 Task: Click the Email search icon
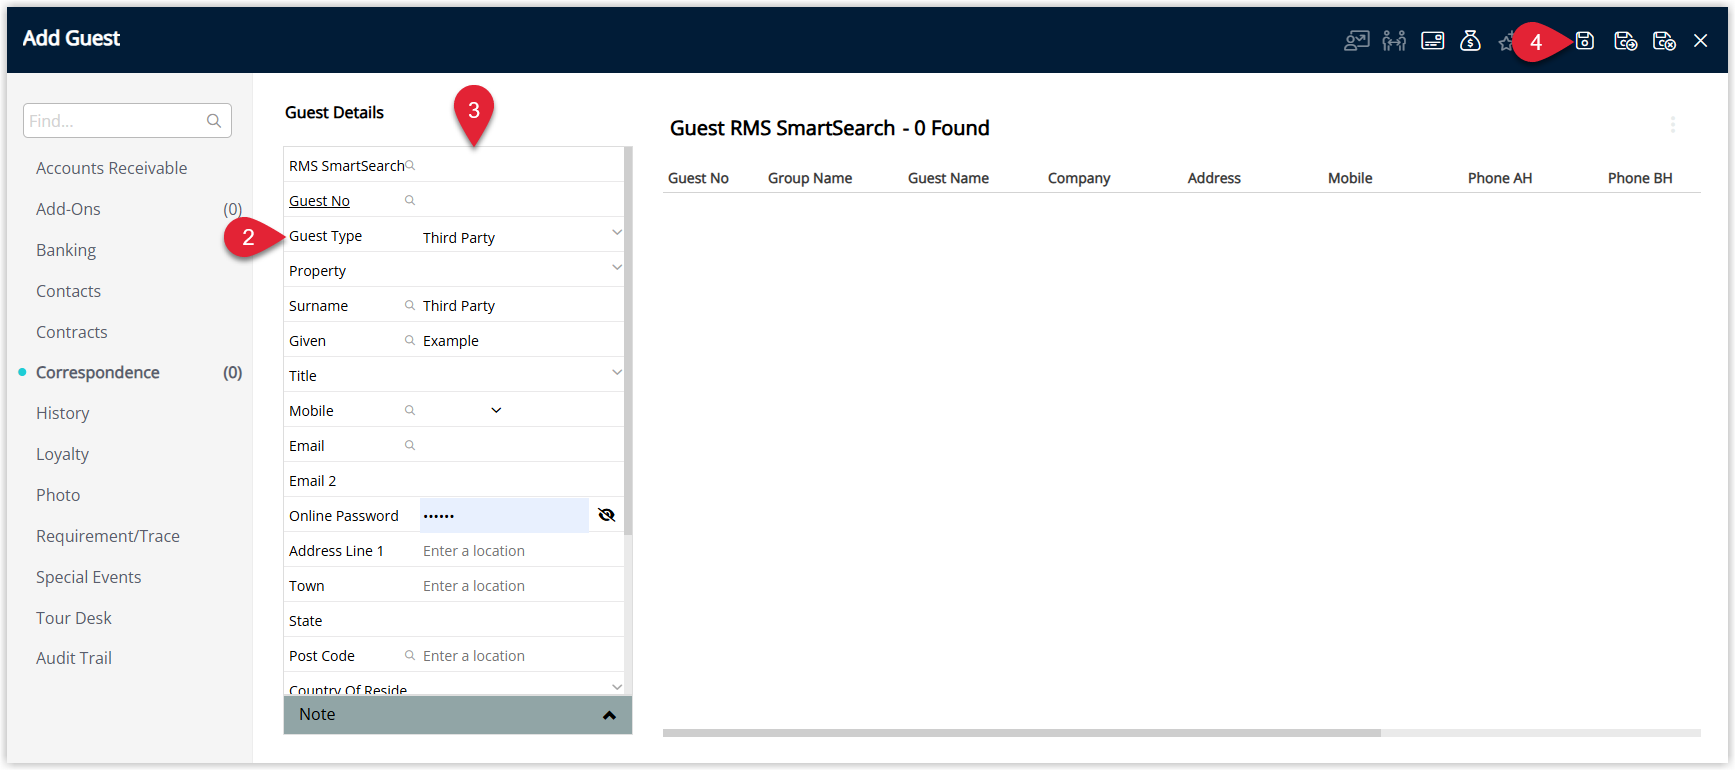410,446
